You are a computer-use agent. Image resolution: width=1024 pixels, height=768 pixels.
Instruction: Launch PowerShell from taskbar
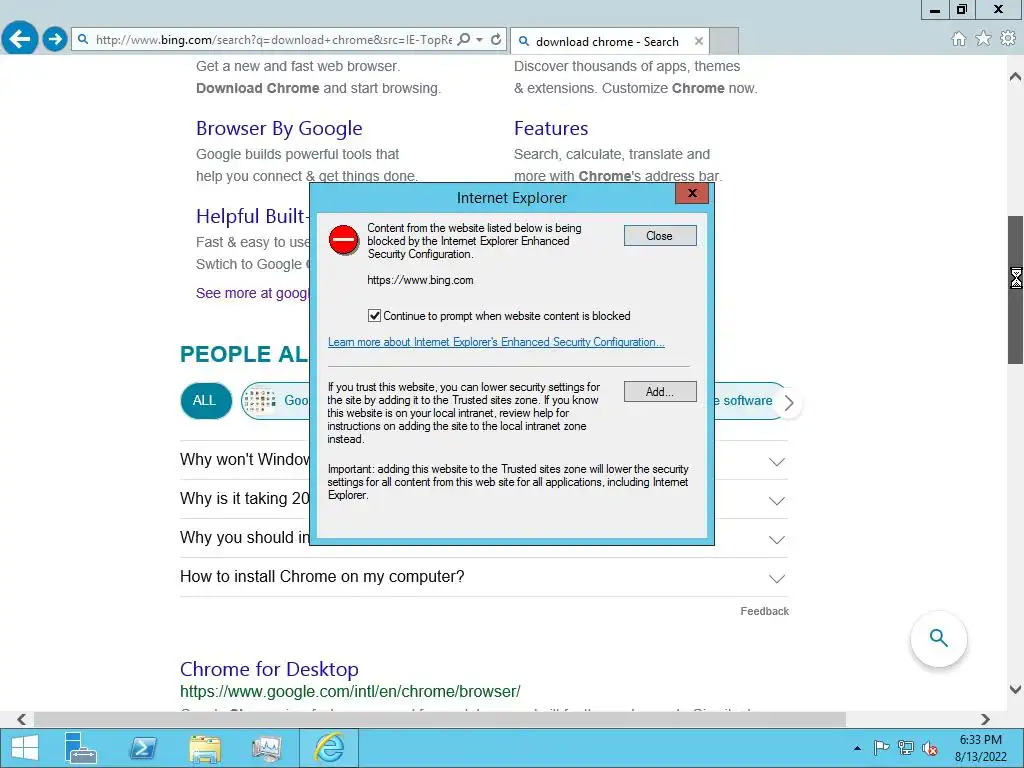click(143, 748)
